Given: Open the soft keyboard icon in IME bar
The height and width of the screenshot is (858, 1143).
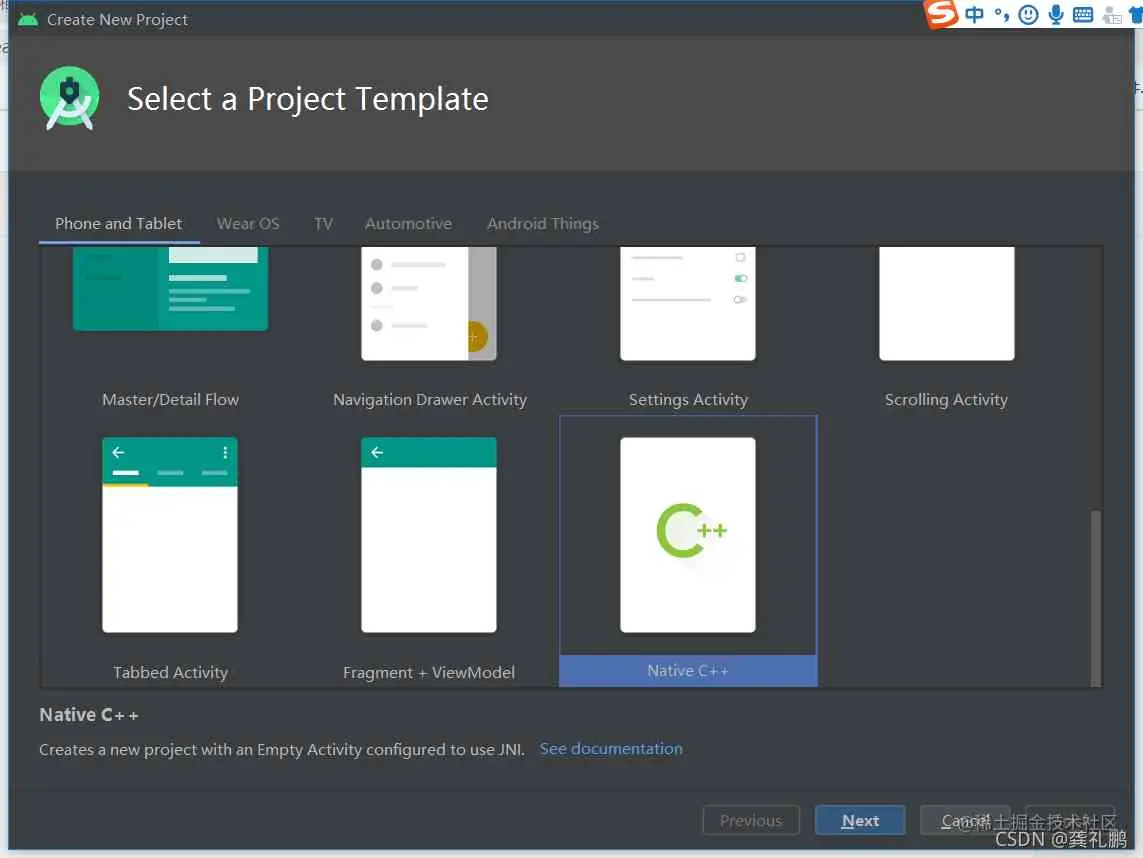Looking at the screenshot, I should point(1083,15).
